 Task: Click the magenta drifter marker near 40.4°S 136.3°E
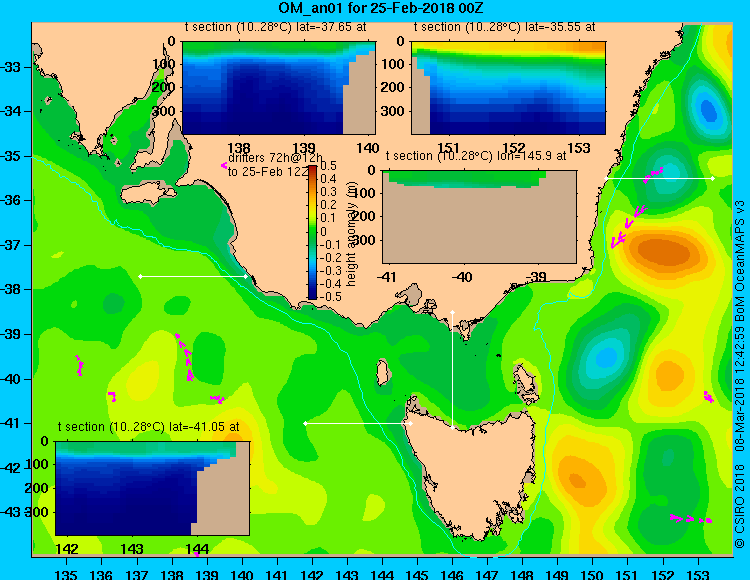(x=112, y=396)
